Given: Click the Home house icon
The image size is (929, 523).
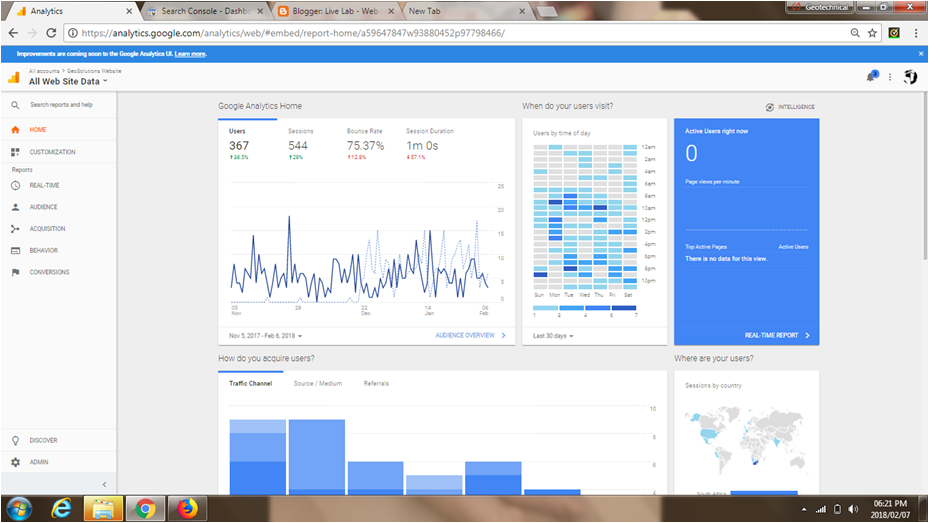Looking at the screenshot, I should click(15, 130).
